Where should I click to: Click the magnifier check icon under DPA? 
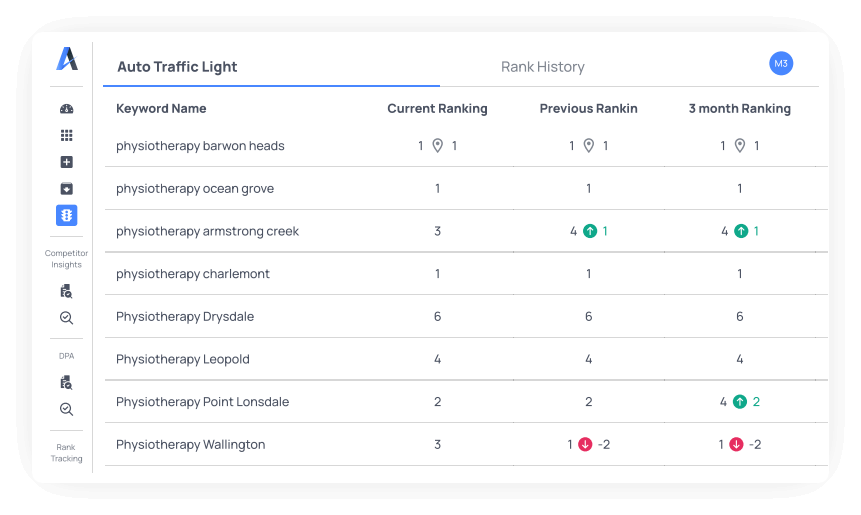click(x=67, y=409)
